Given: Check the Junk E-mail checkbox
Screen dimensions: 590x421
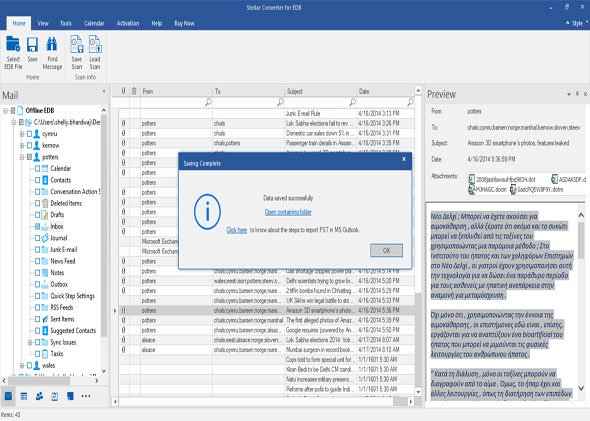Looking at the screenshot, I should pyautogui.click(x=37, y=249).
